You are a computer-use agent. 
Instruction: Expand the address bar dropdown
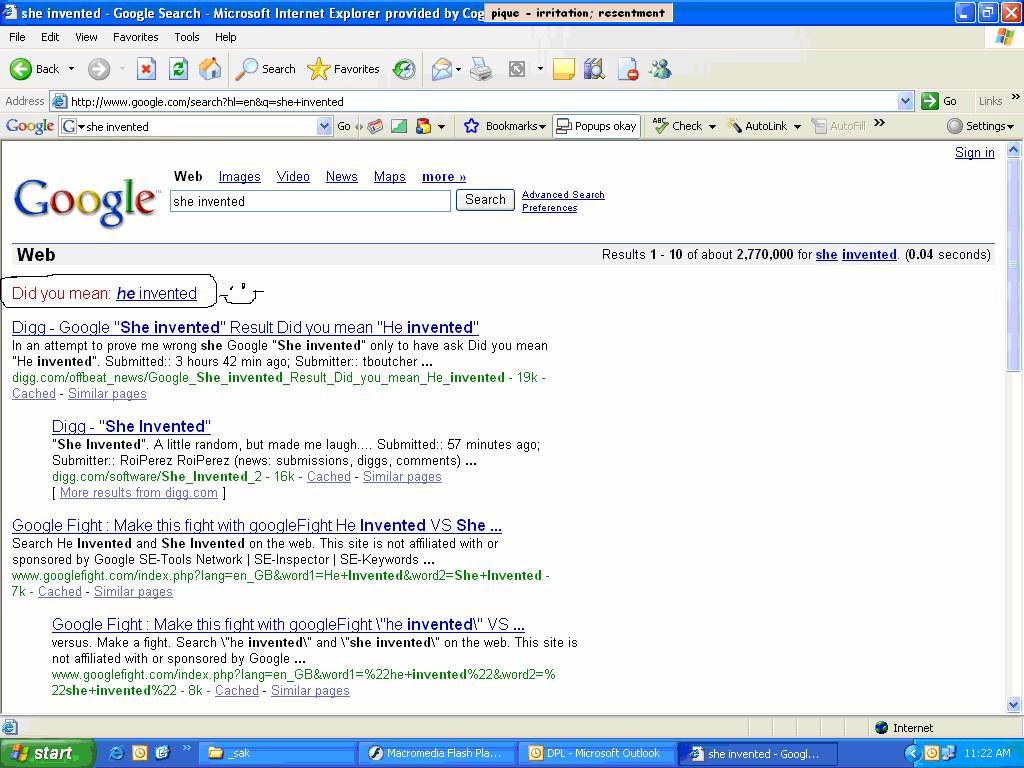(905, 101)
